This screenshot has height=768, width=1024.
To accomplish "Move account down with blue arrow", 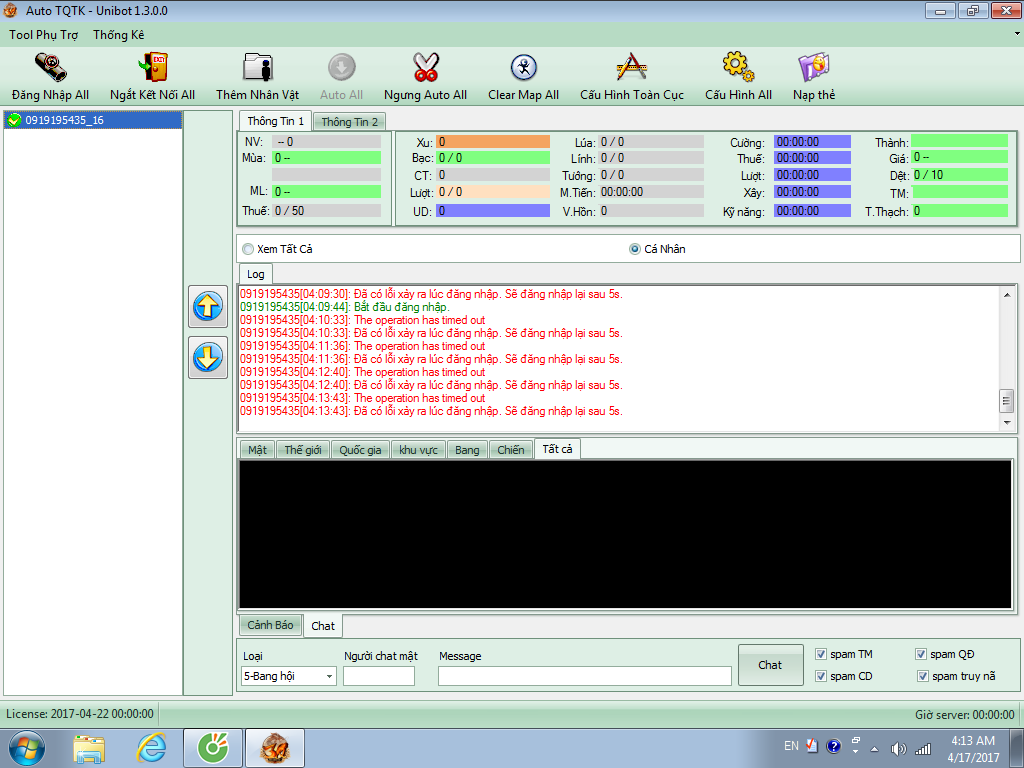I will point(208,357).
